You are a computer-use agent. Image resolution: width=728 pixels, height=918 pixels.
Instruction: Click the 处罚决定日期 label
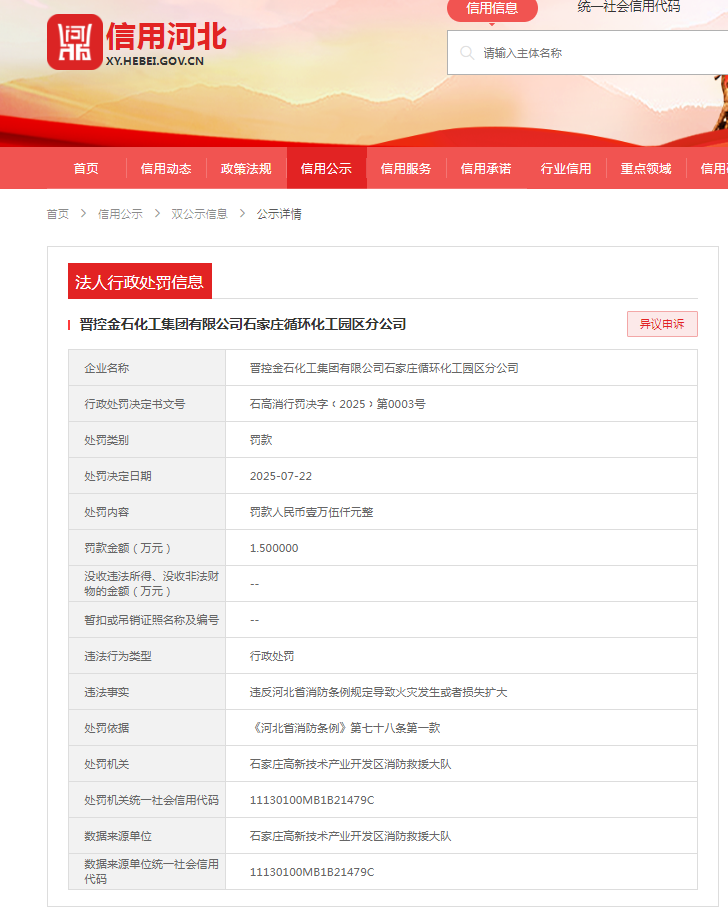(x=118, y=476)
